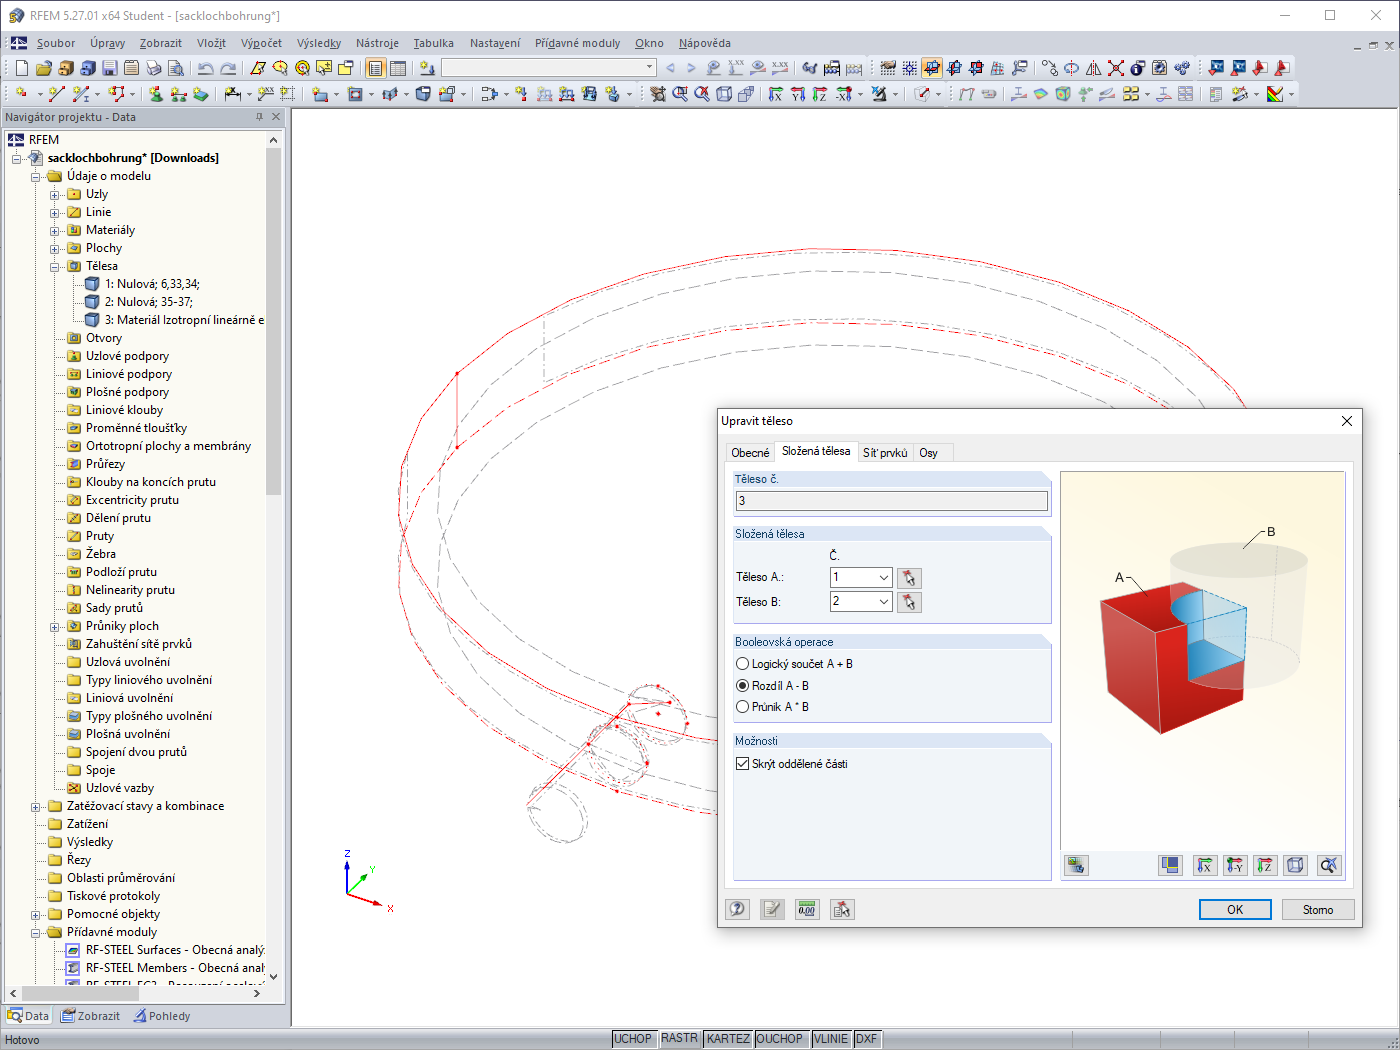Toggle KARTEZ mode in status bar
This screenshot has width=1400, height=1050.
pyautogui.click(x=728, y=1039)
